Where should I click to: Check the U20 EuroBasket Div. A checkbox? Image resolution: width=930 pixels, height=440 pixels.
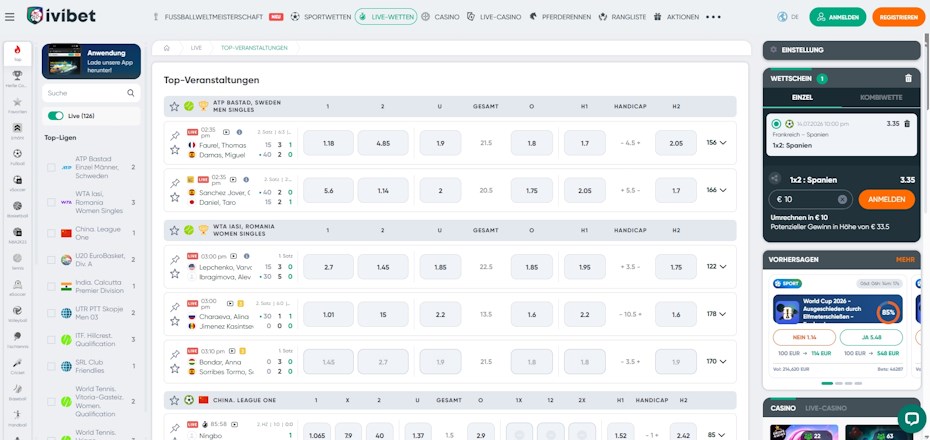tap(51, 260)
